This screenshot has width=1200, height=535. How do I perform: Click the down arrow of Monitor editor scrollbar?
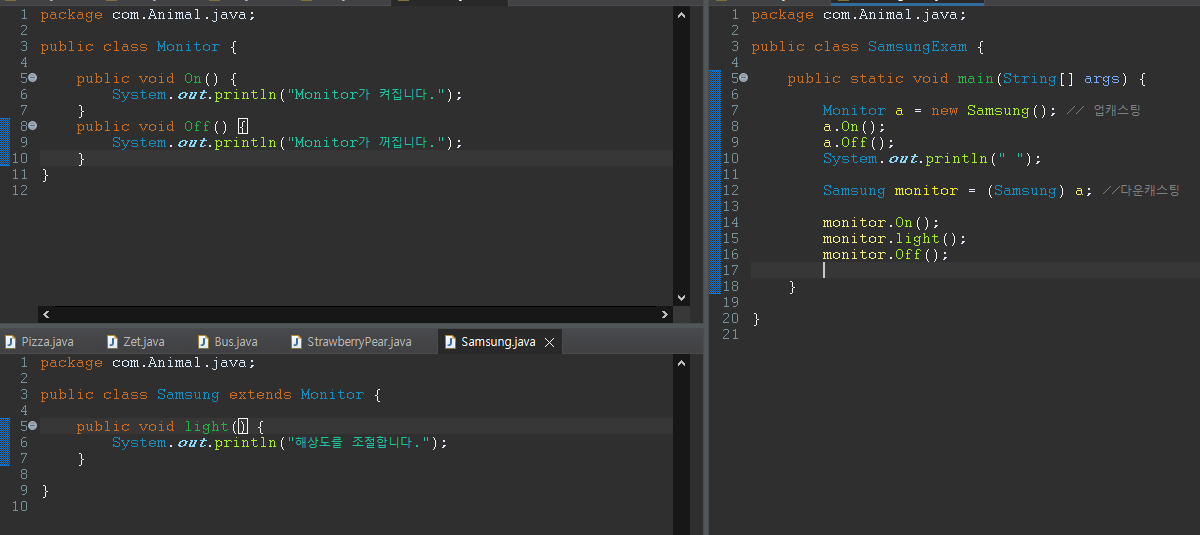[682, 297]
